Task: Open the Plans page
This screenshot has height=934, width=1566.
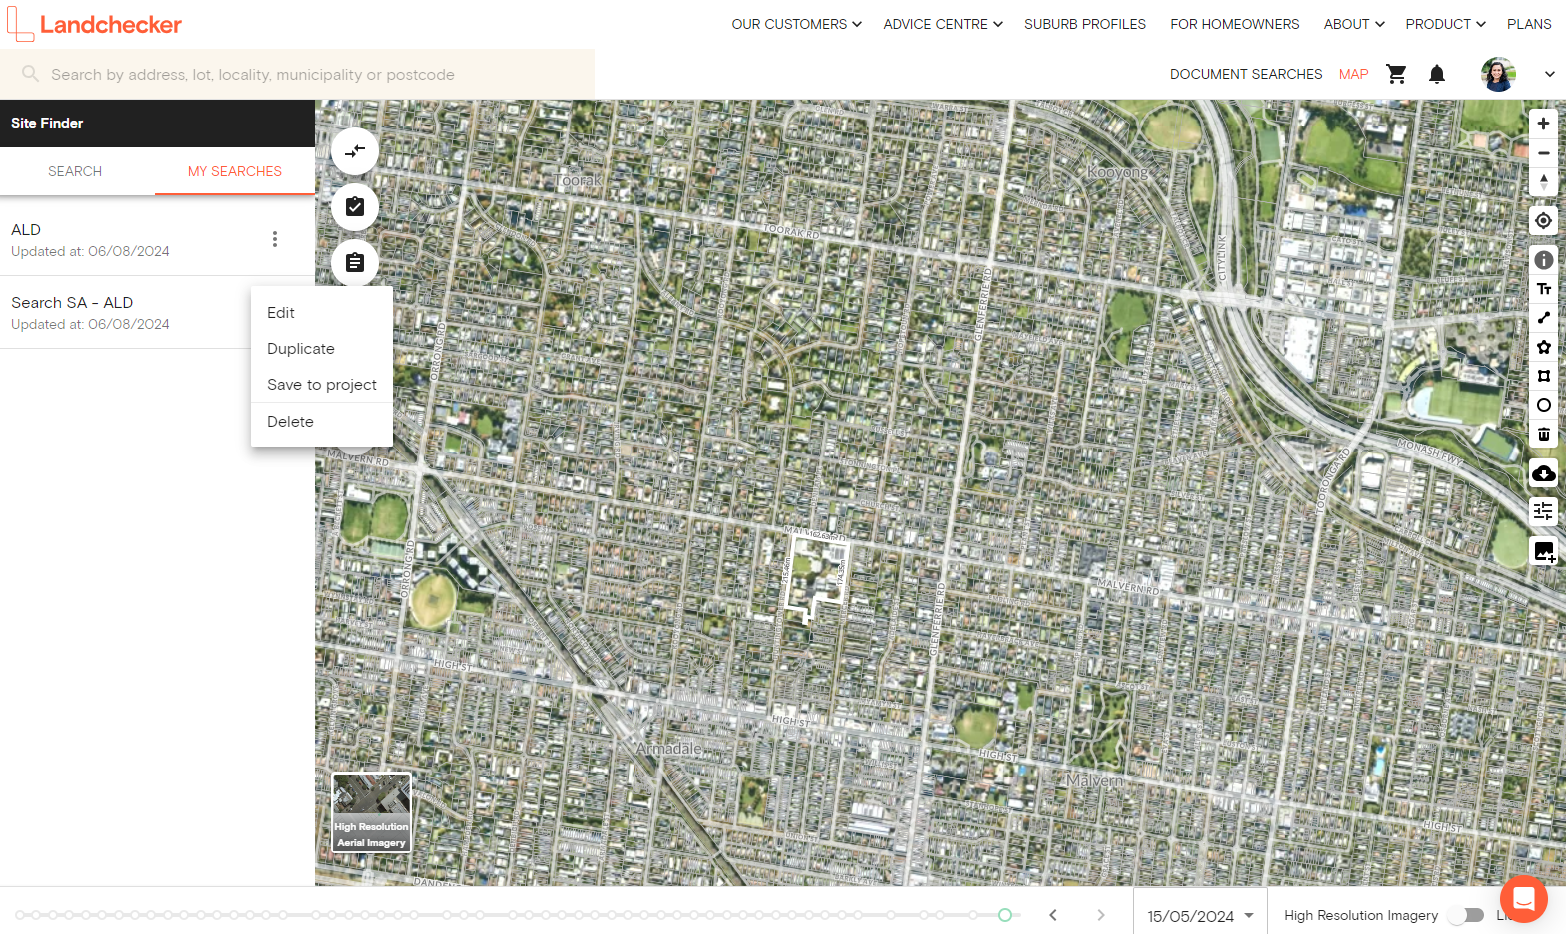Action: [1529, 24]
